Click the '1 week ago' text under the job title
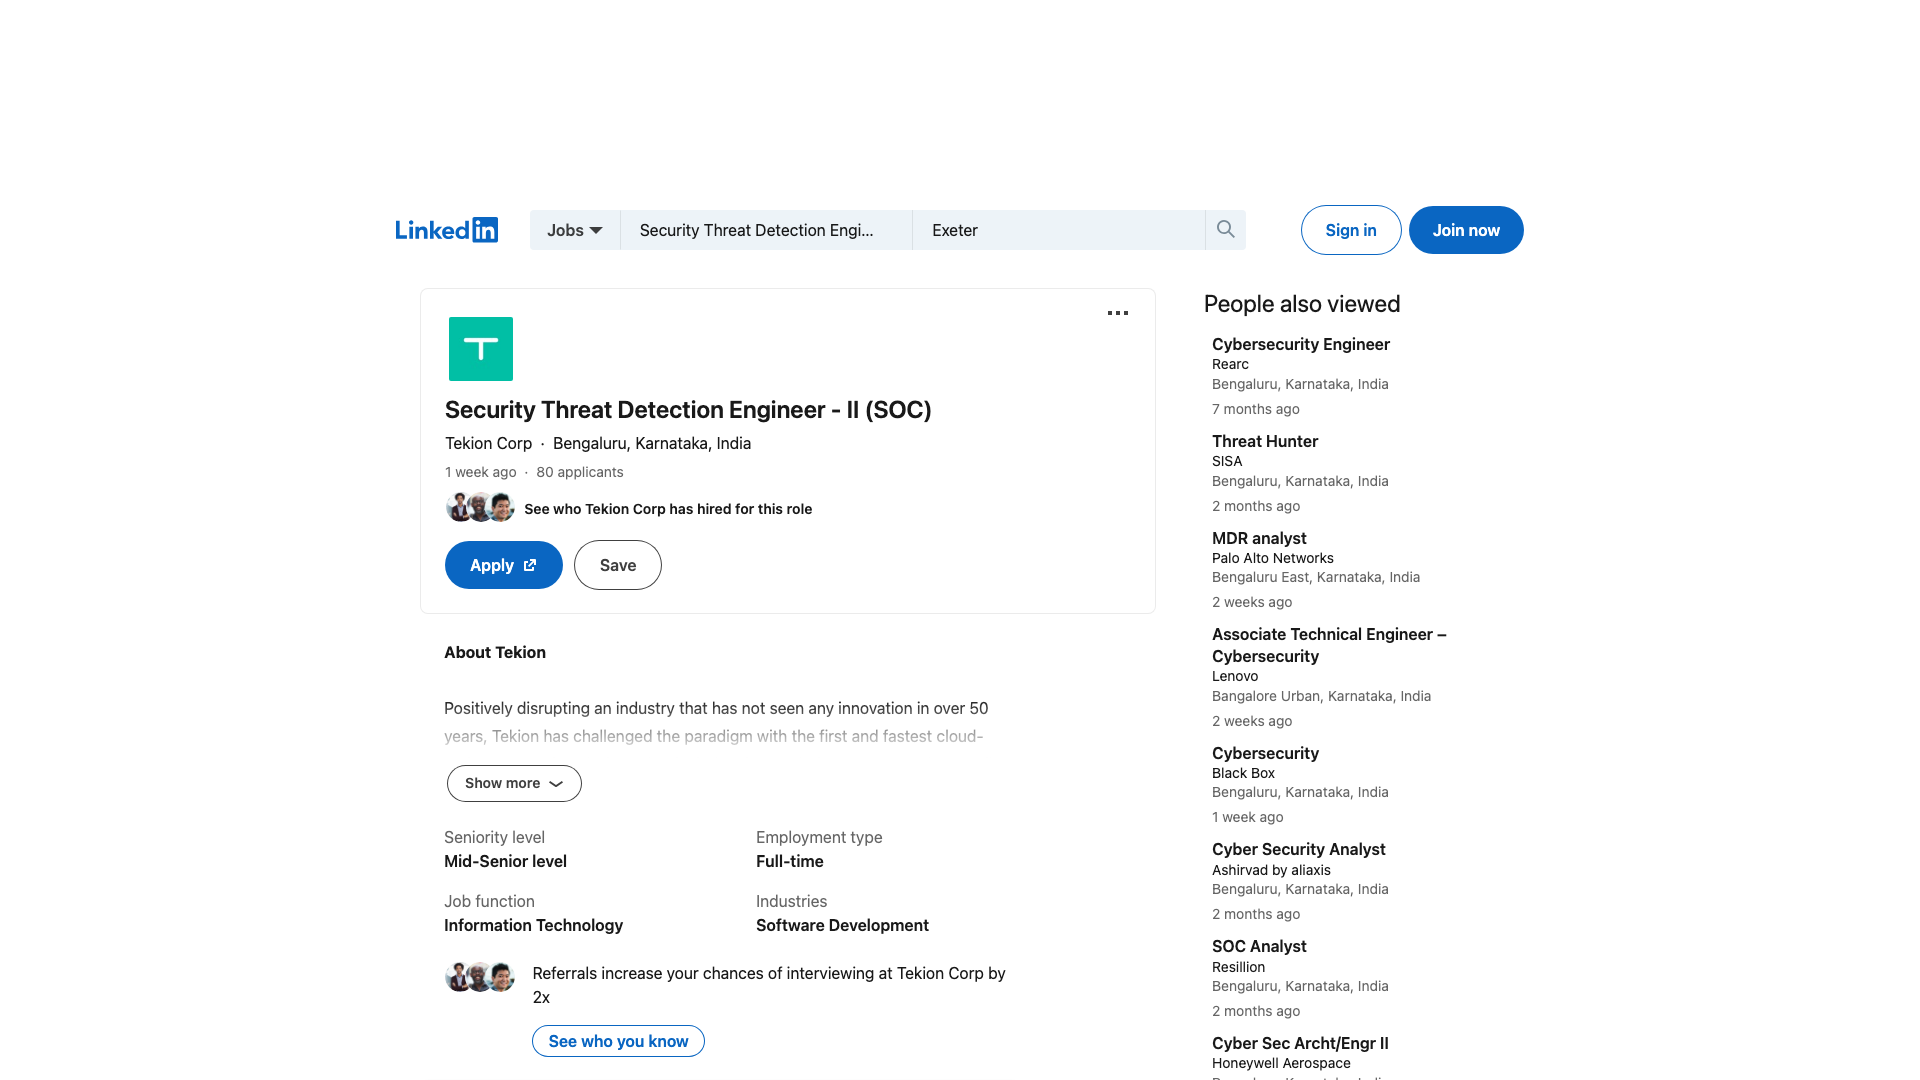The width and height of the screenshot is (1920, 1080). click(481, 472)
